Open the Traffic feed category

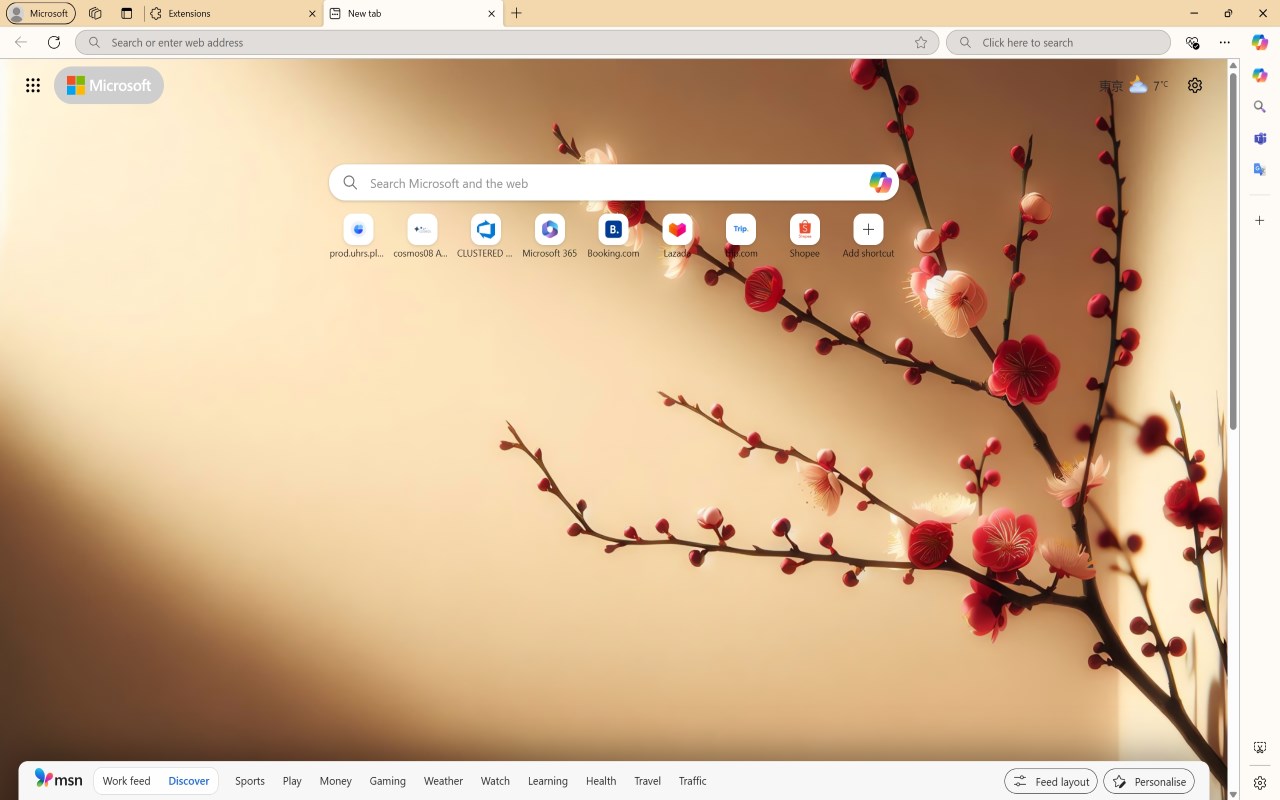tap(692, 781)
